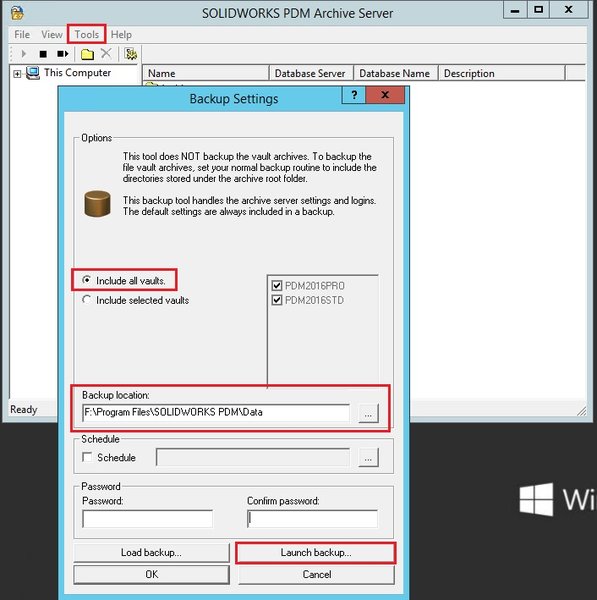Image resolution: width=597 pixels, height=600 pixels.
Task: Close the Backup Settings dialog with red X
Action: 385,95
